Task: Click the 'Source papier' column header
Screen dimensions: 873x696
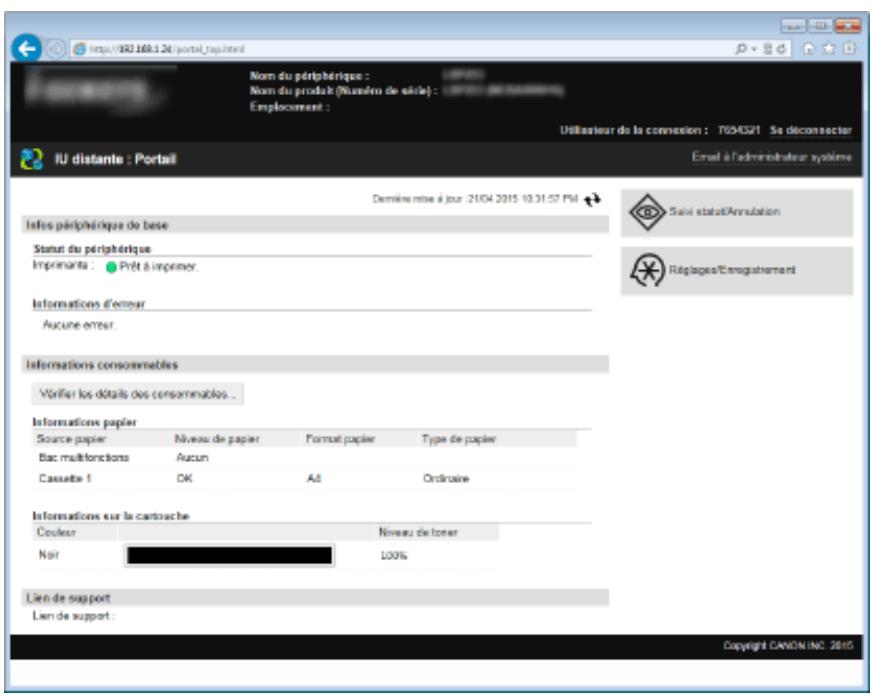Action: click(71, 439)
